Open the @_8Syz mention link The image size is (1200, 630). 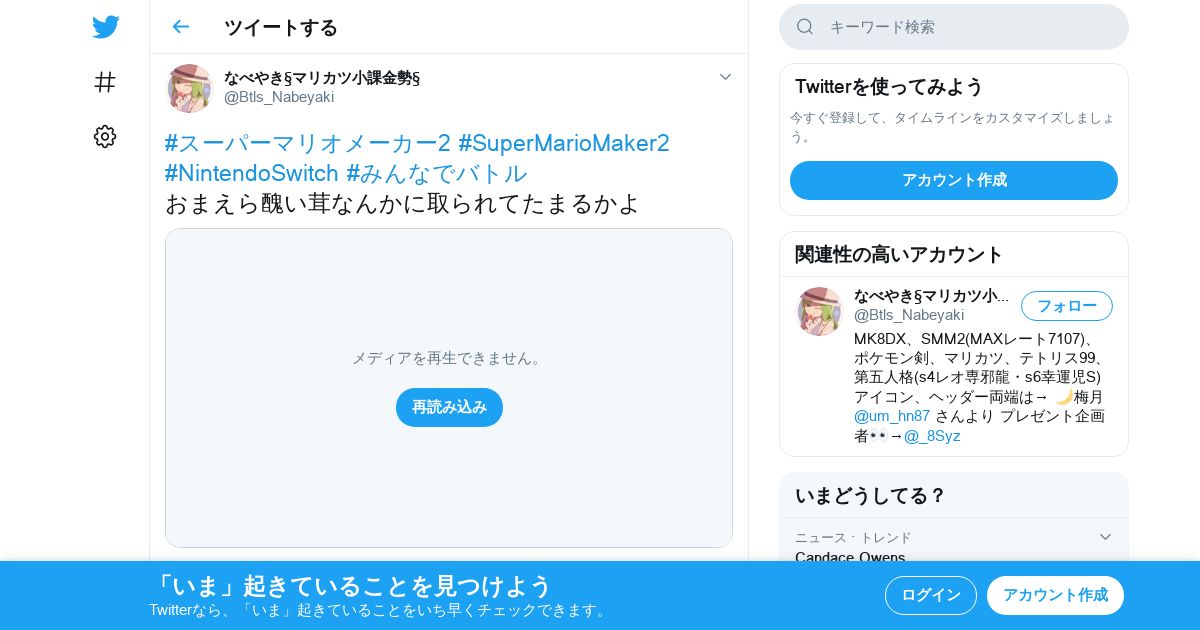coord(932,436)
